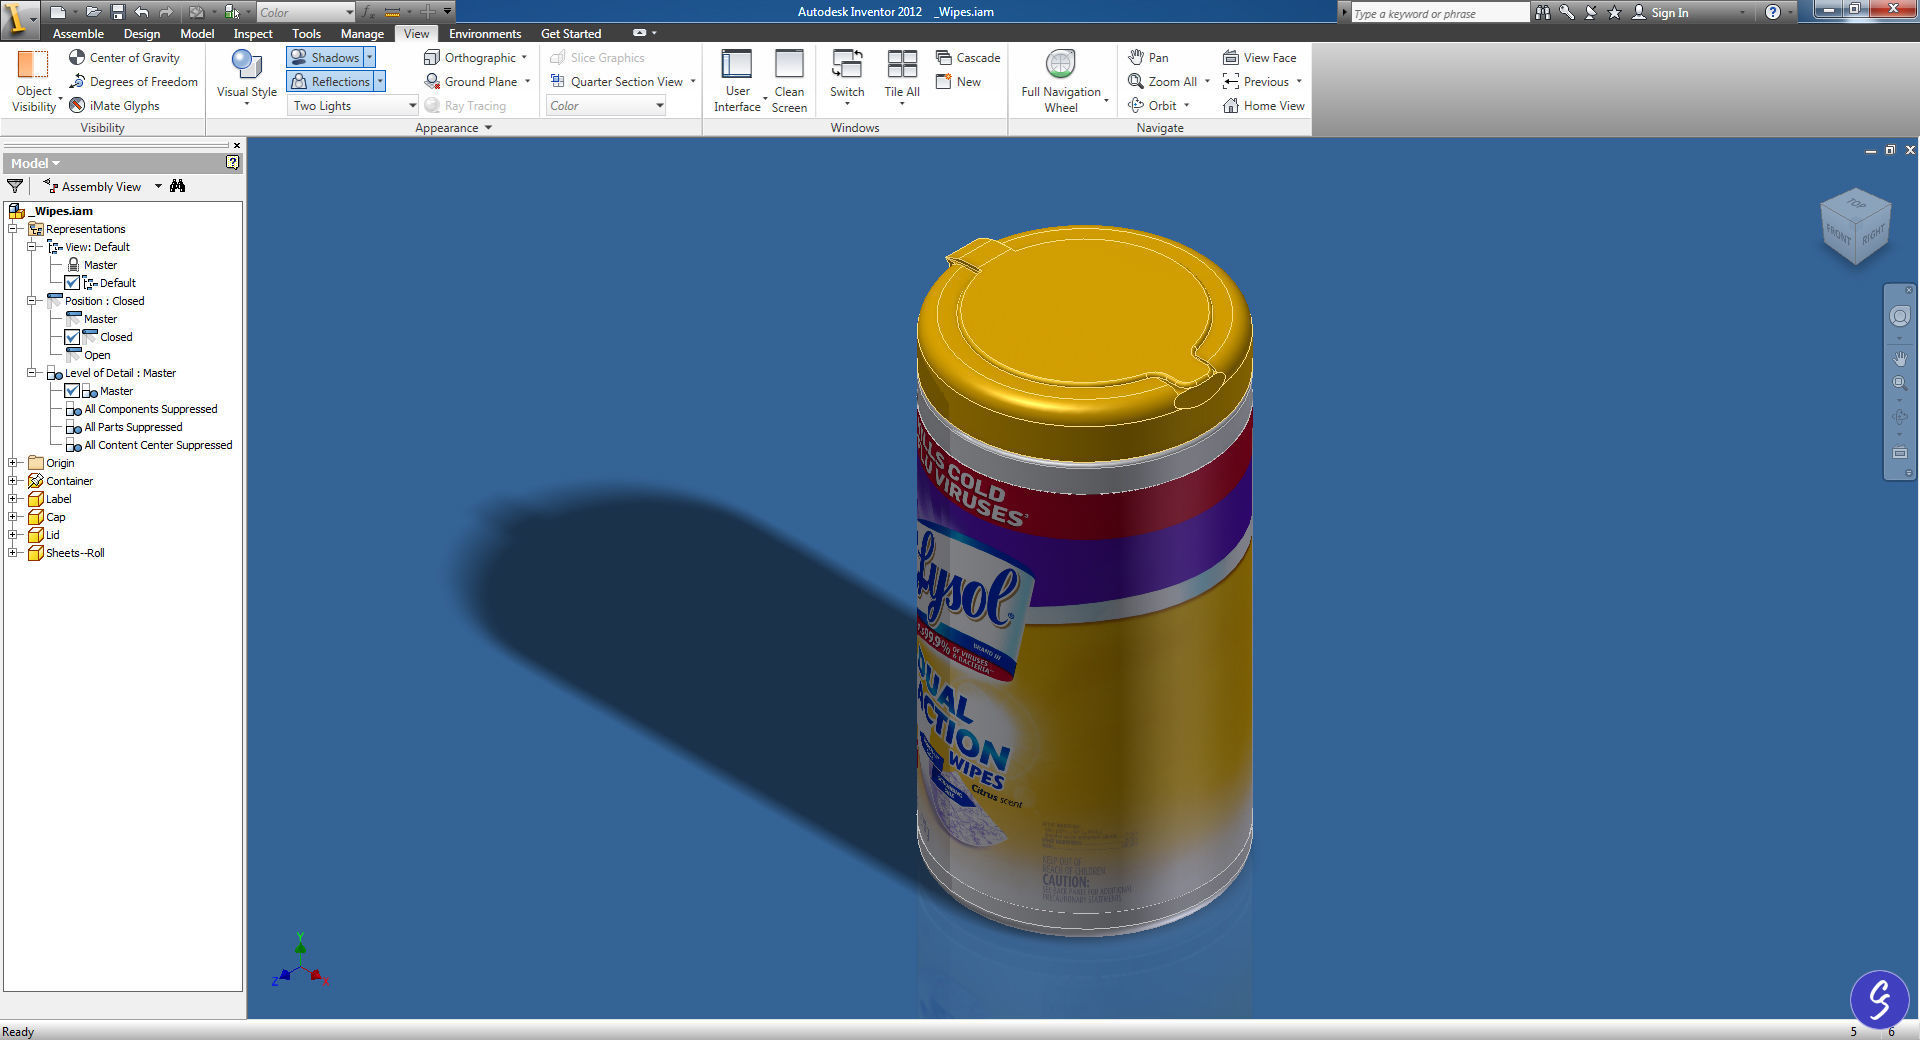Viewport: 1920px width, 1040px height.
Task: Click the ViewCube to reorient view
Action: pos(1855,227)
